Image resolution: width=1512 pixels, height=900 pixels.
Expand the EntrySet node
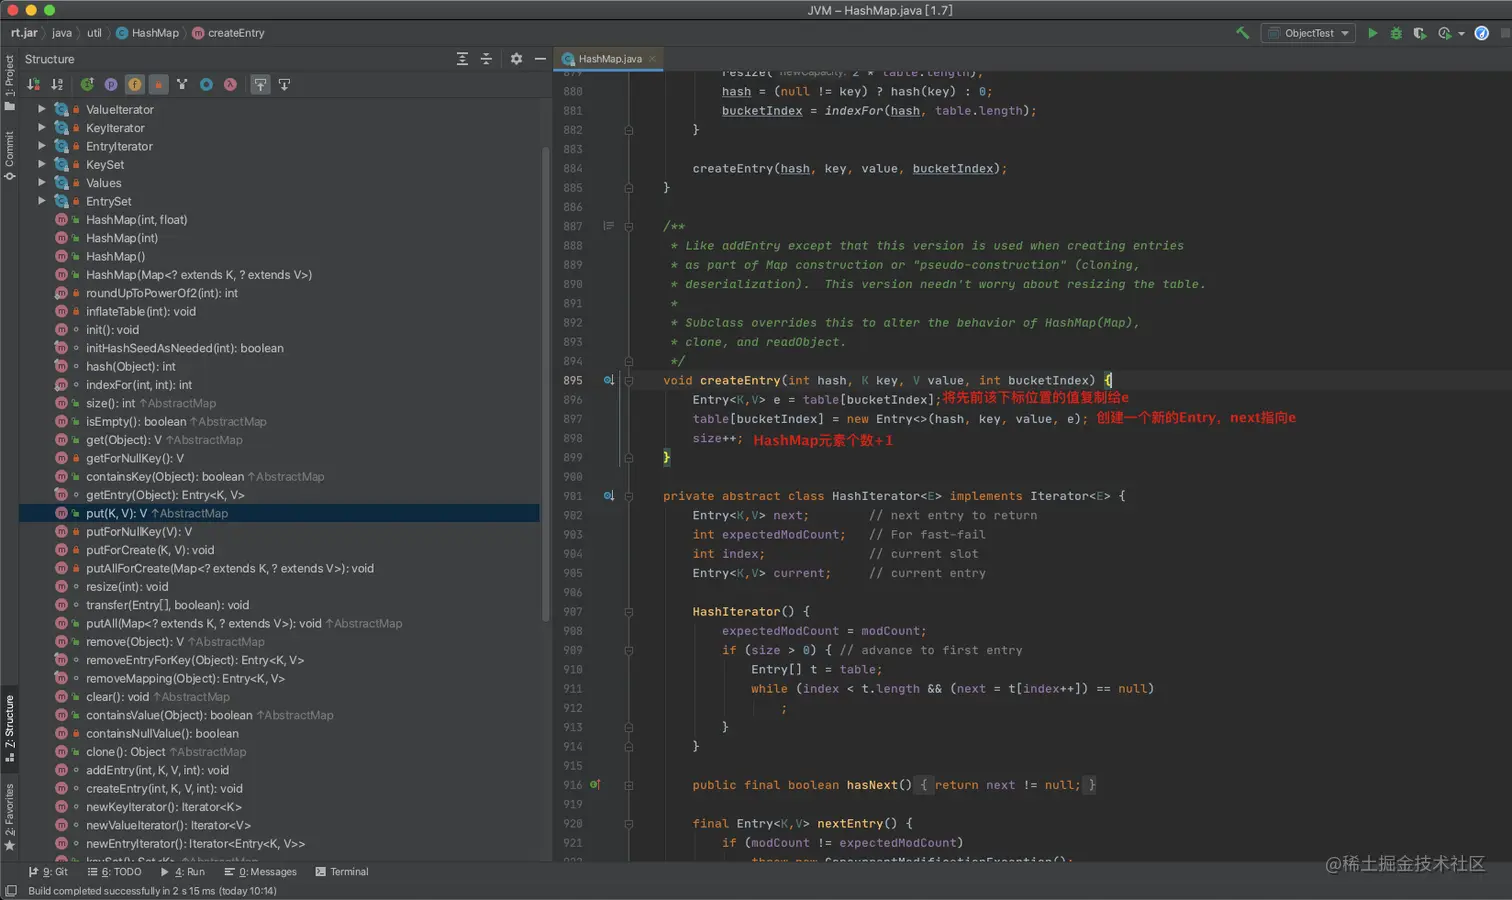coord(42,201)
